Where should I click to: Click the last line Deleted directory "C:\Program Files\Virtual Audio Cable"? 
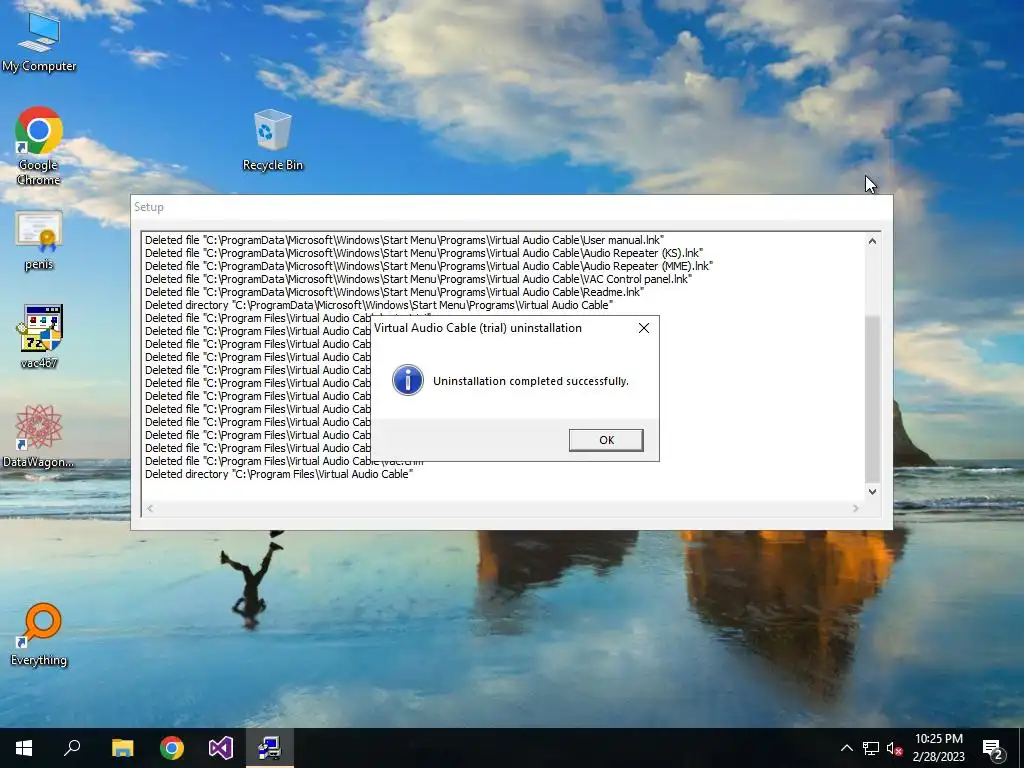tap(279, 474)
